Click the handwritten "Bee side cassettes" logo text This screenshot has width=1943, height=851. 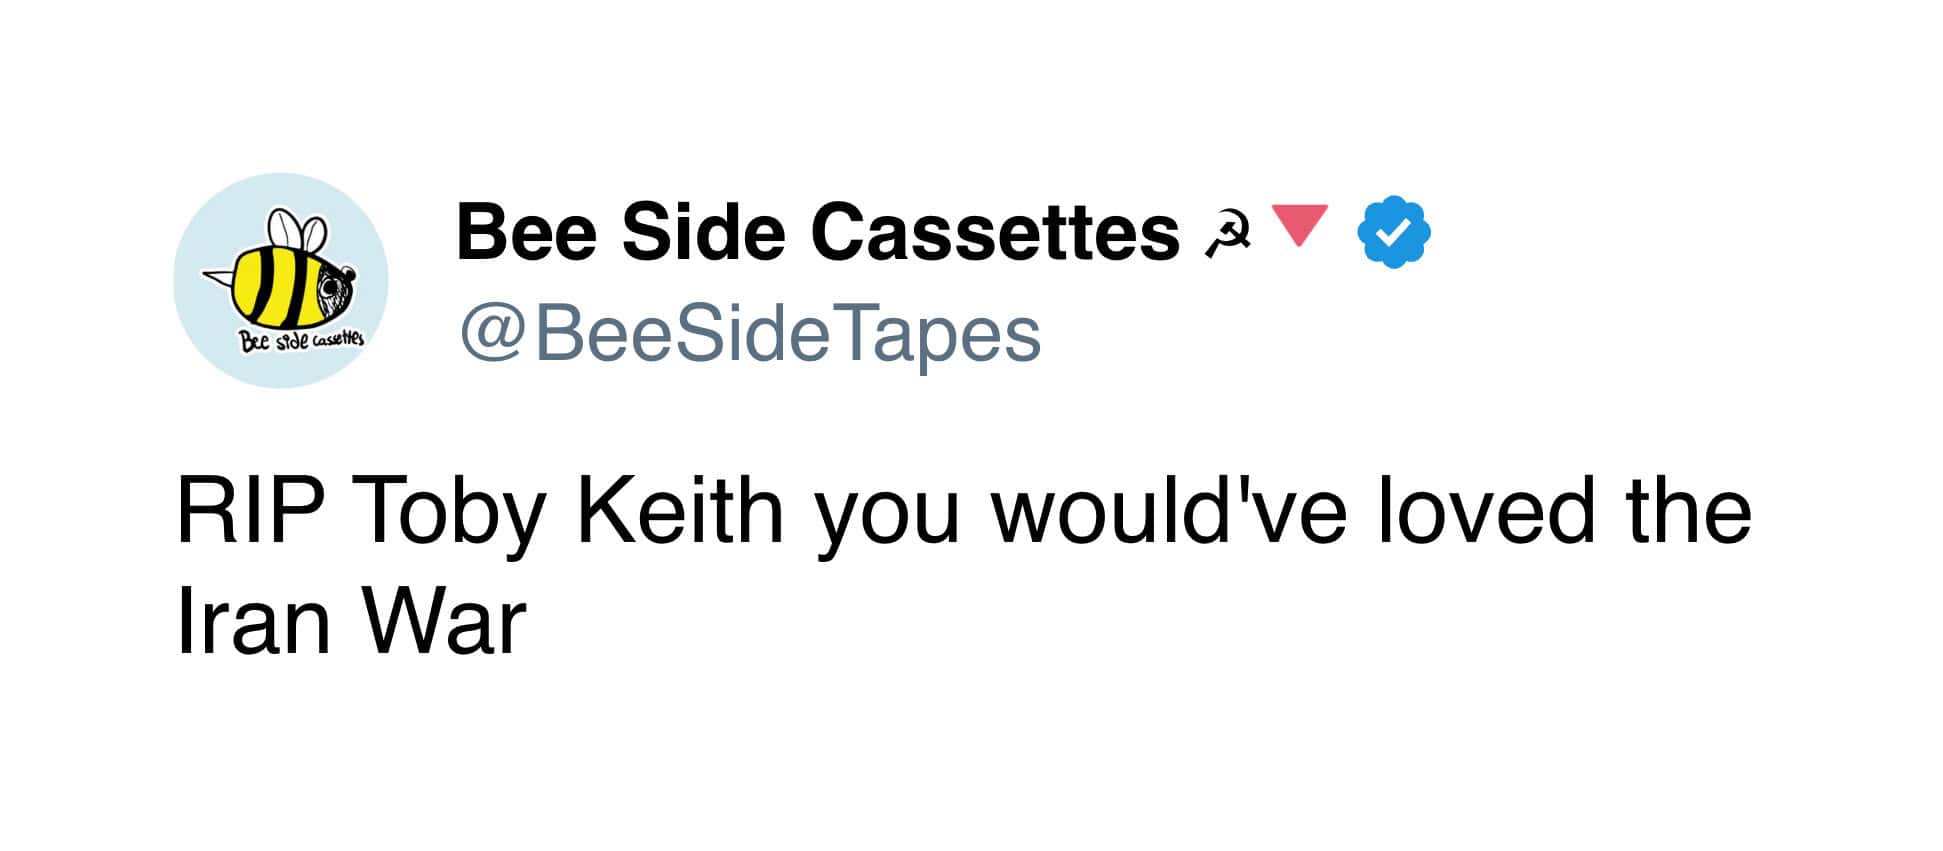[300, 340]
